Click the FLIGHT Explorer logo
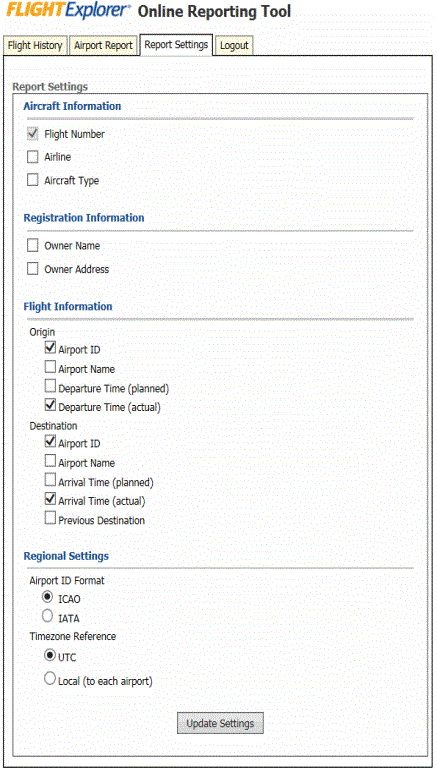Image resolution: width=437 pixels, height=772 pixels. 68,11
